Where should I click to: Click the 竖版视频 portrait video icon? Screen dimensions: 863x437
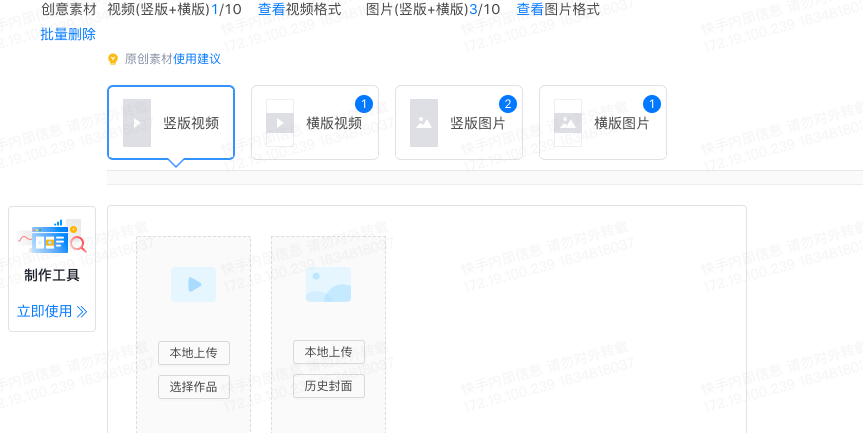click(x=137, y=123)
